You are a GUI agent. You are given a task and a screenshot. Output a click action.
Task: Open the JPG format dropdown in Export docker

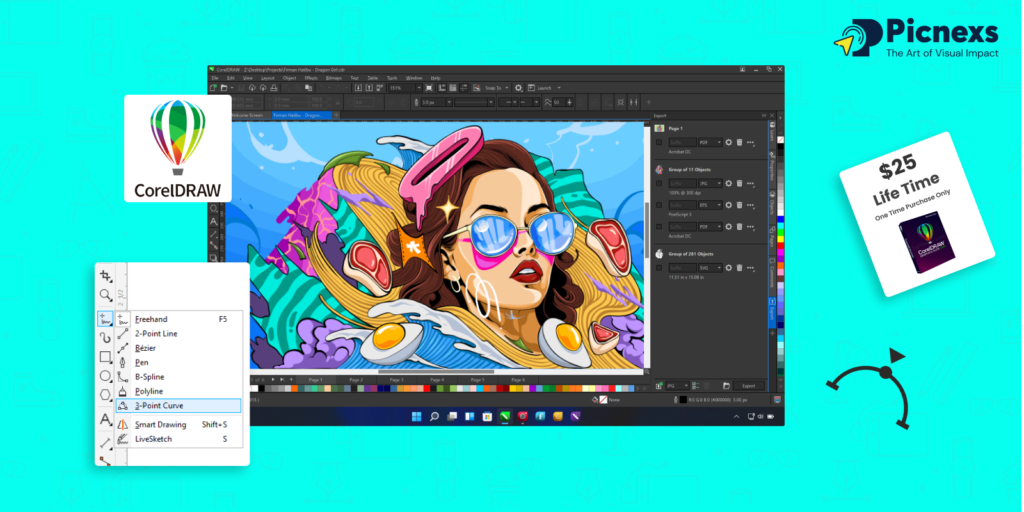pos(710,184)
